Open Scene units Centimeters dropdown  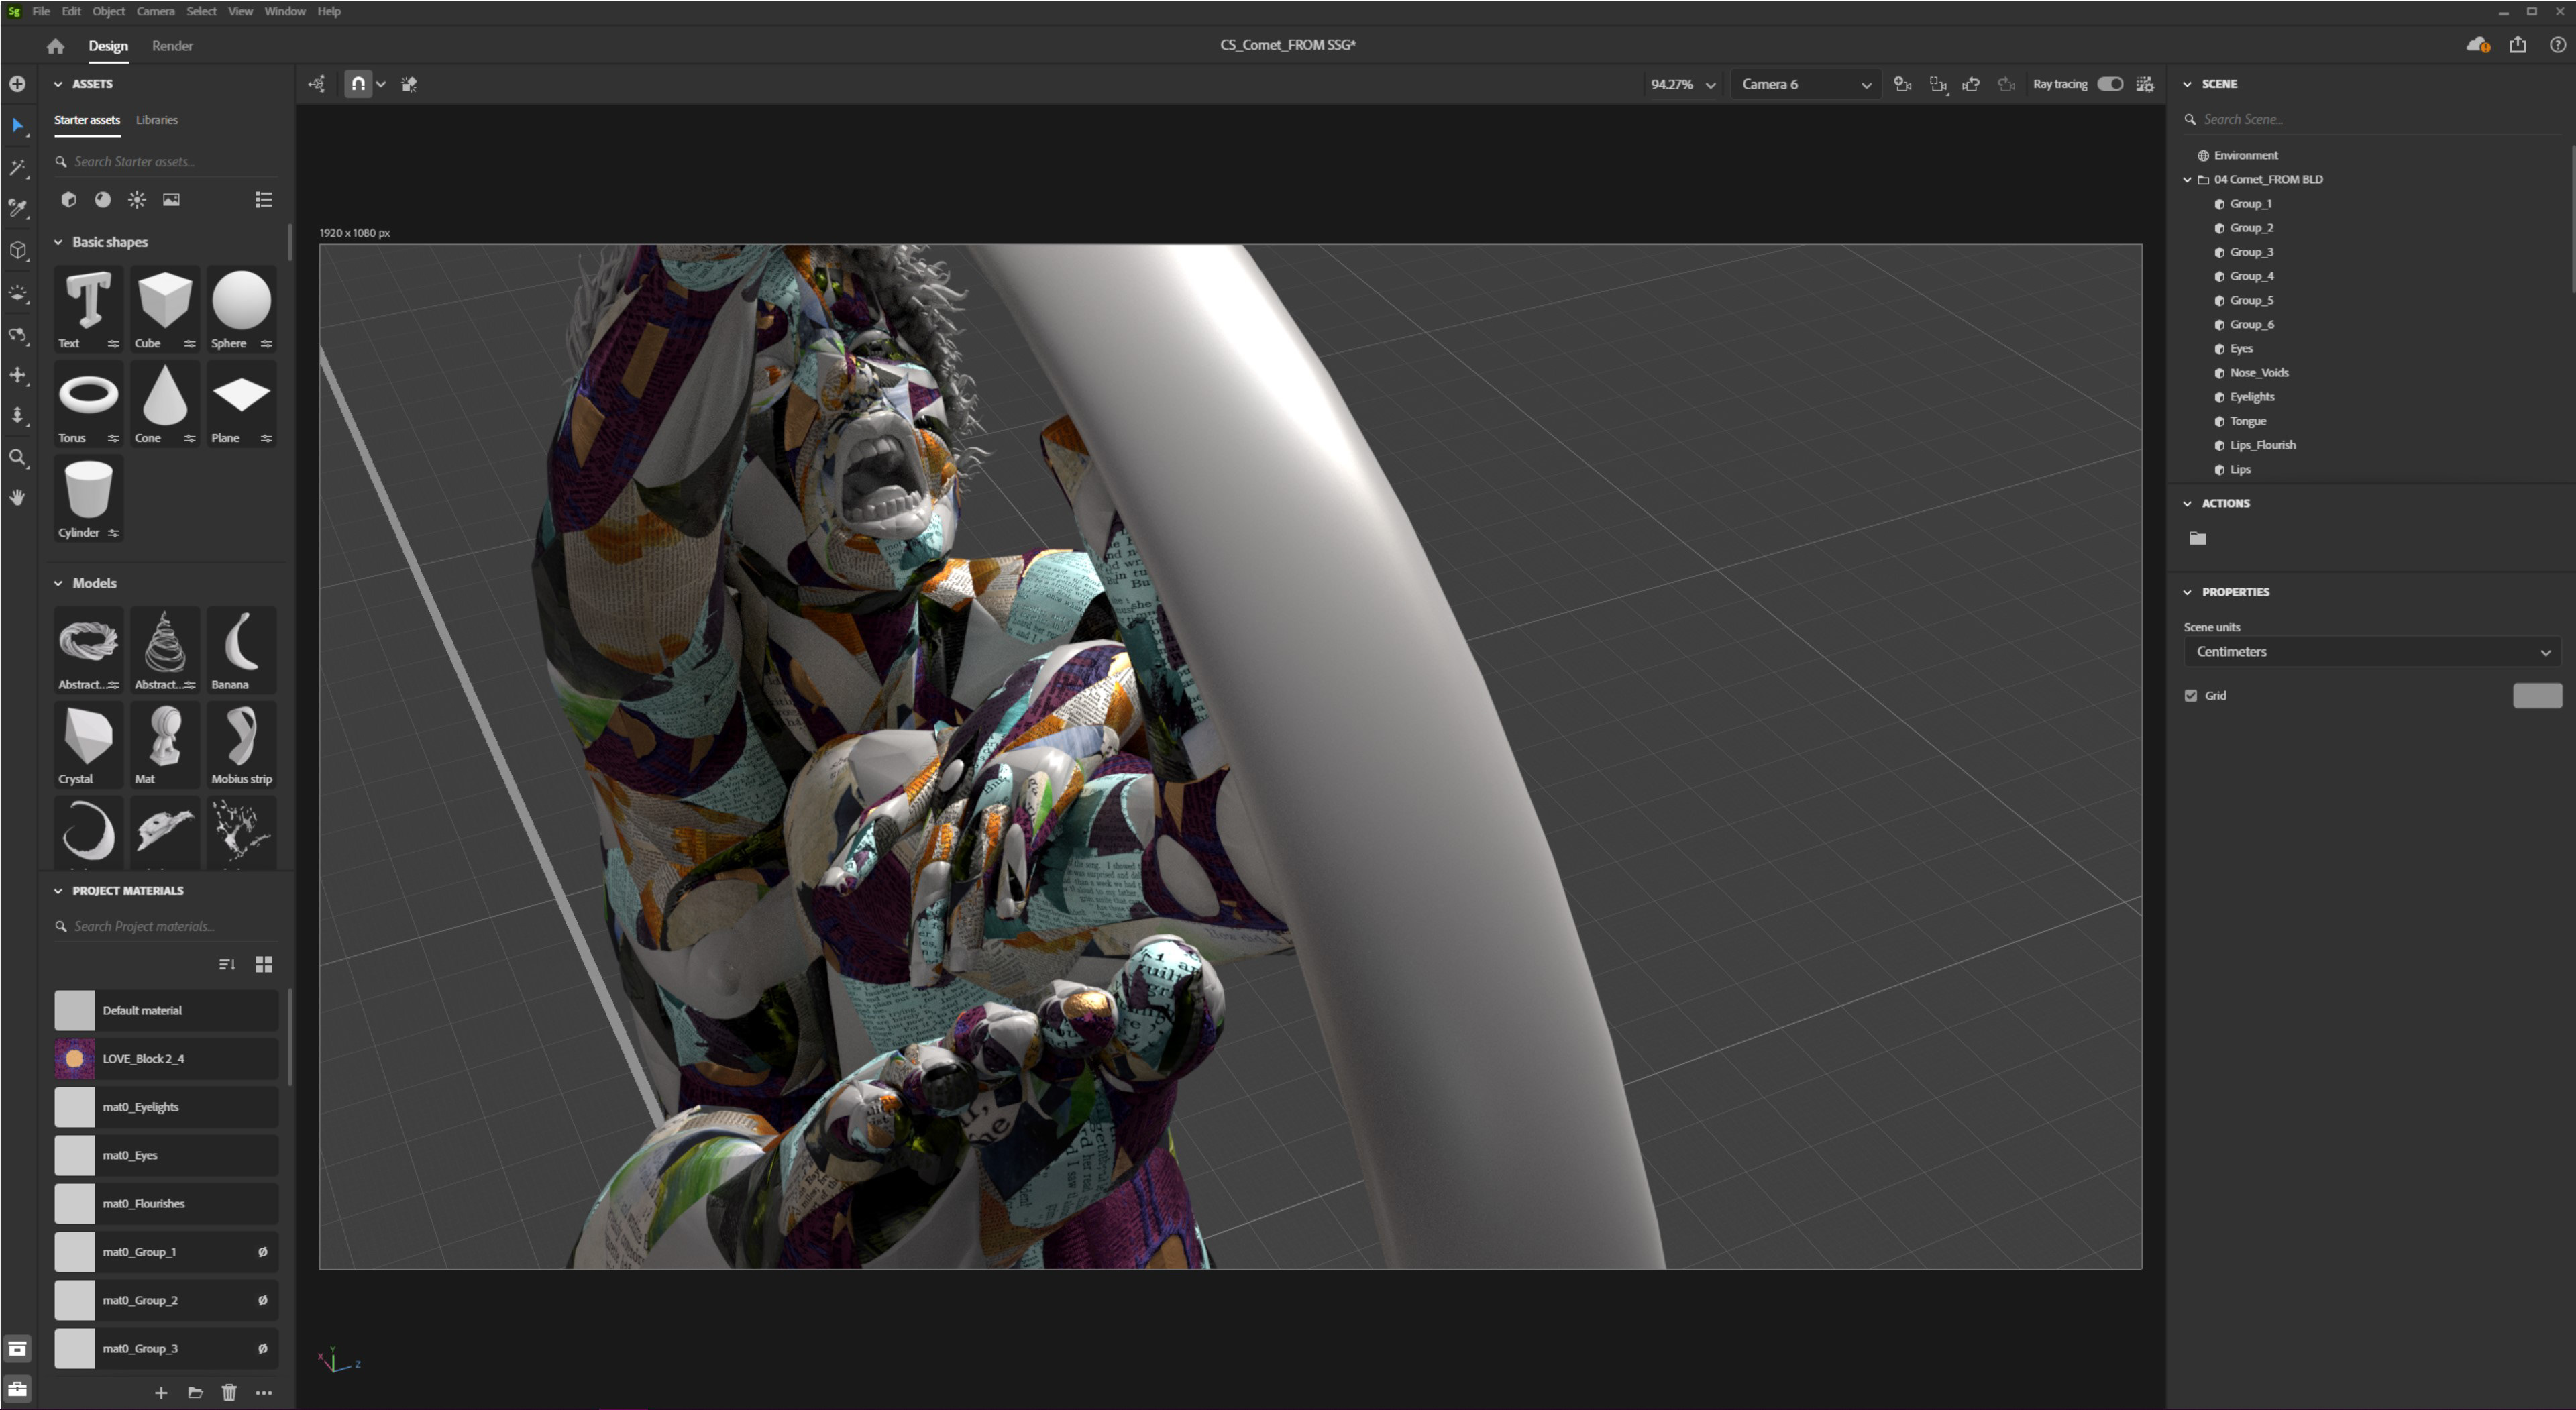(x=2371, y=652)
